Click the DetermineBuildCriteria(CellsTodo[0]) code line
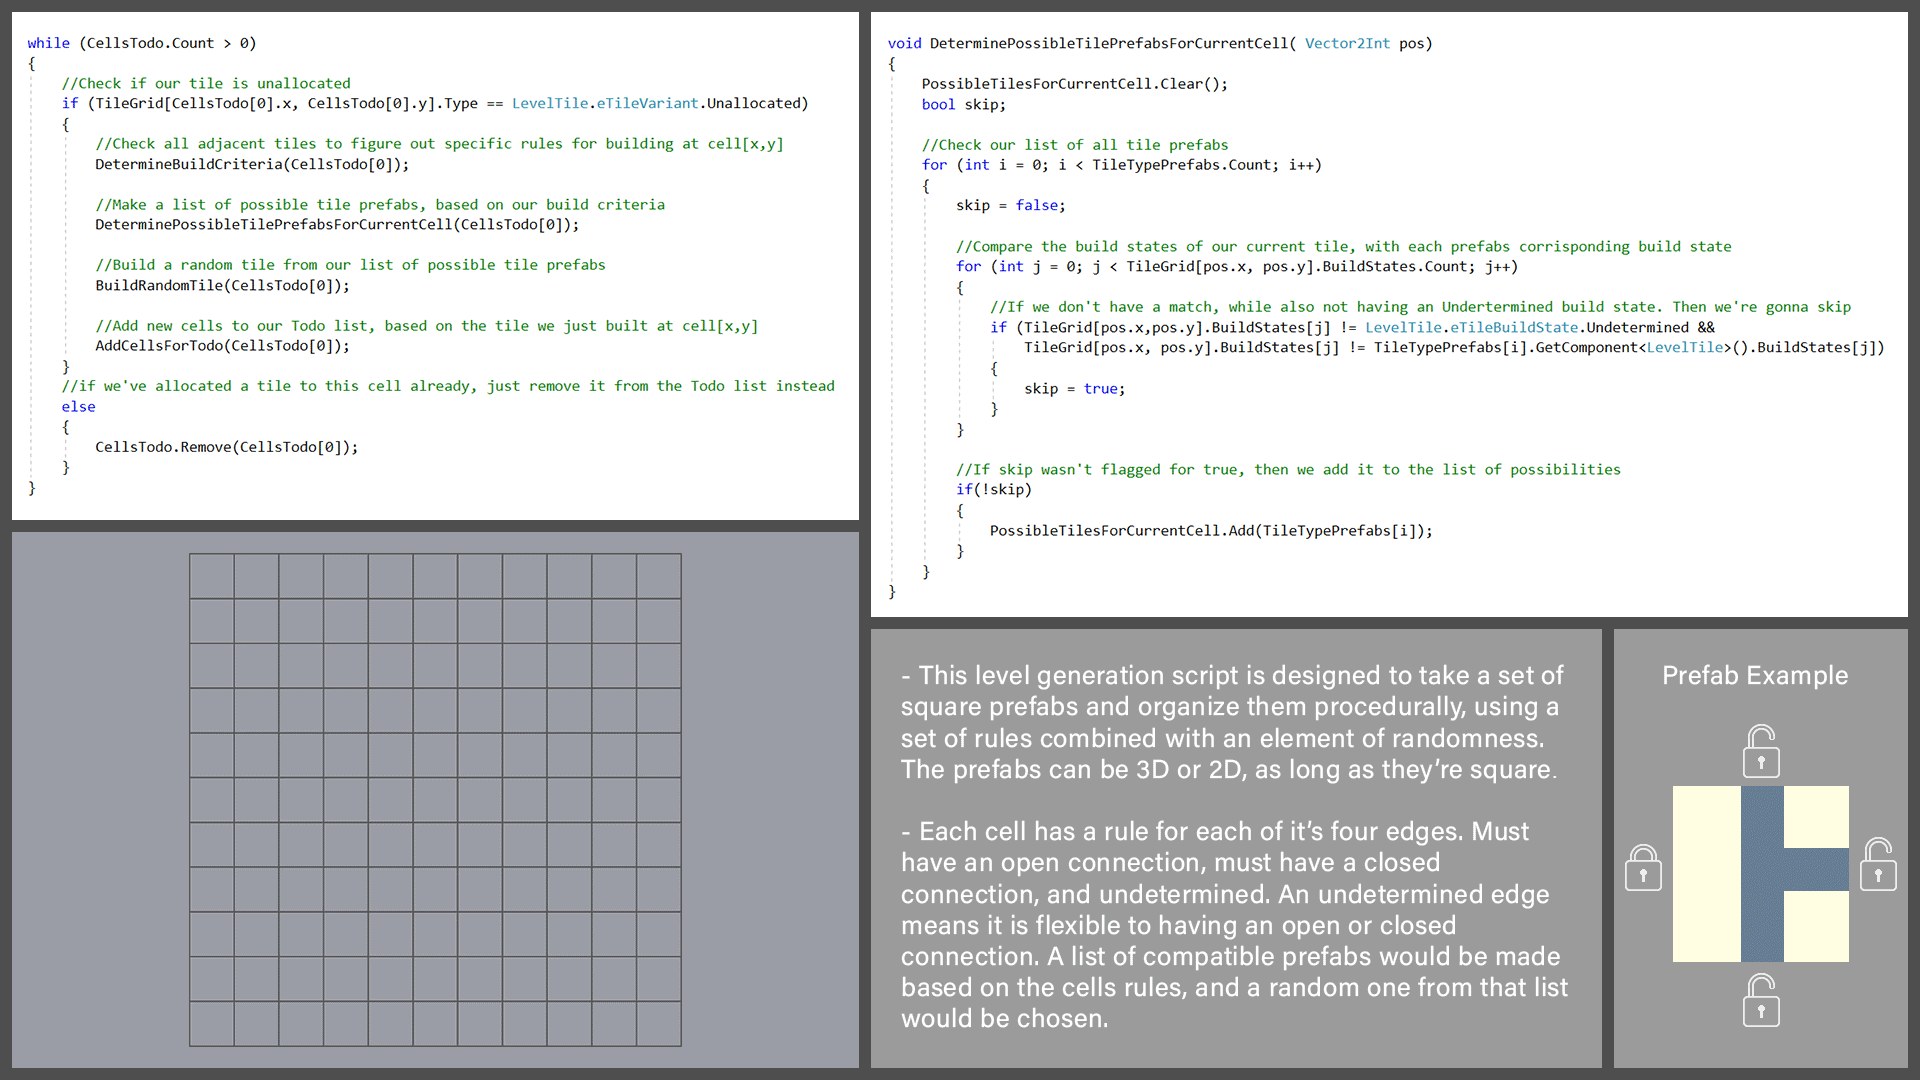The height and width of the screenshot is (1080, 1920). [252, 164]
